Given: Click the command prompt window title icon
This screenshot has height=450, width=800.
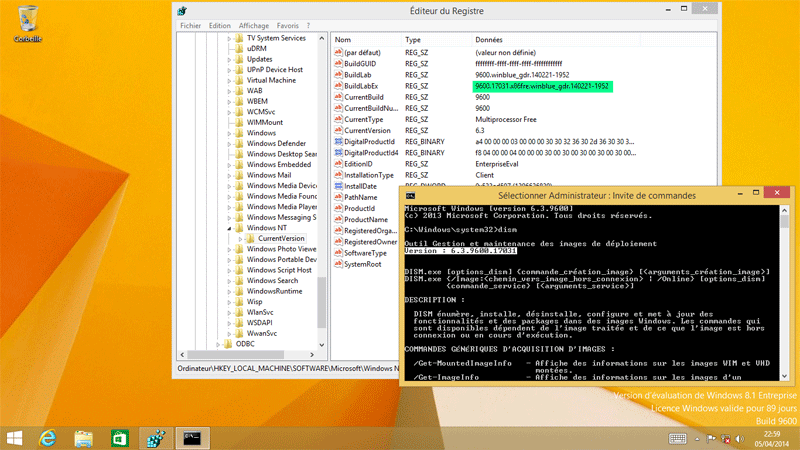Looking at the screenshot, I should [410, 196].
